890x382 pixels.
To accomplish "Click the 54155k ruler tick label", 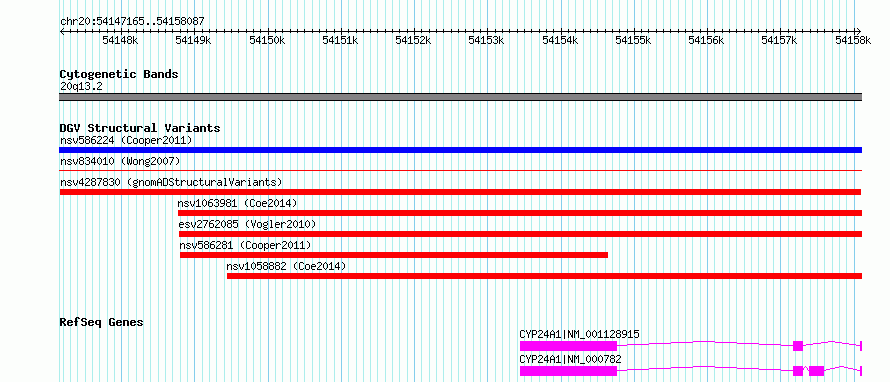I will point(633,40).
